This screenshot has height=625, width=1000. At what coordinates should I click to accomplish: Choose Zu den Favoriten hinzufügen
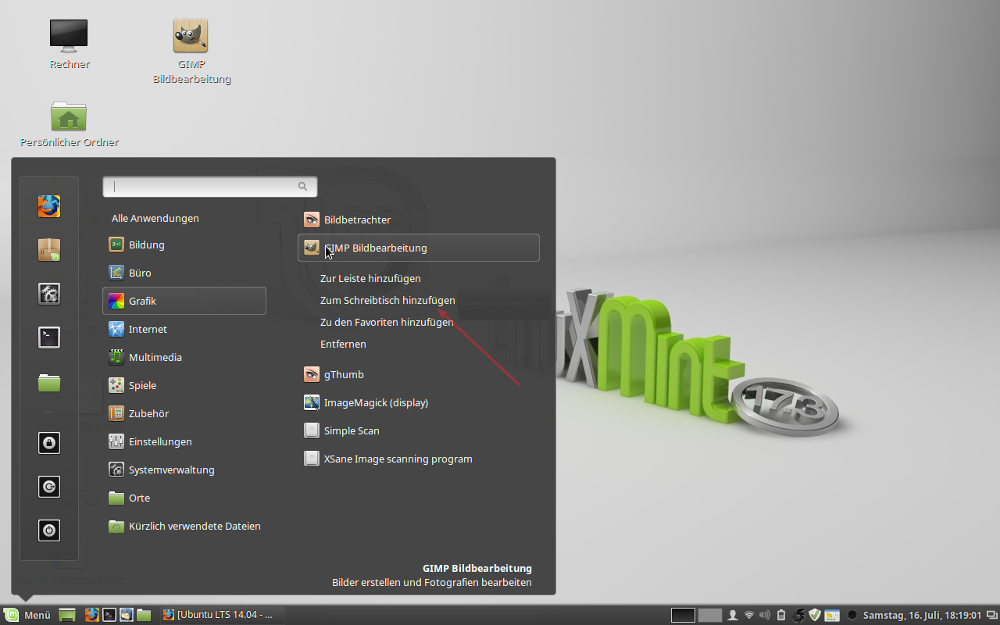point(386,322)
